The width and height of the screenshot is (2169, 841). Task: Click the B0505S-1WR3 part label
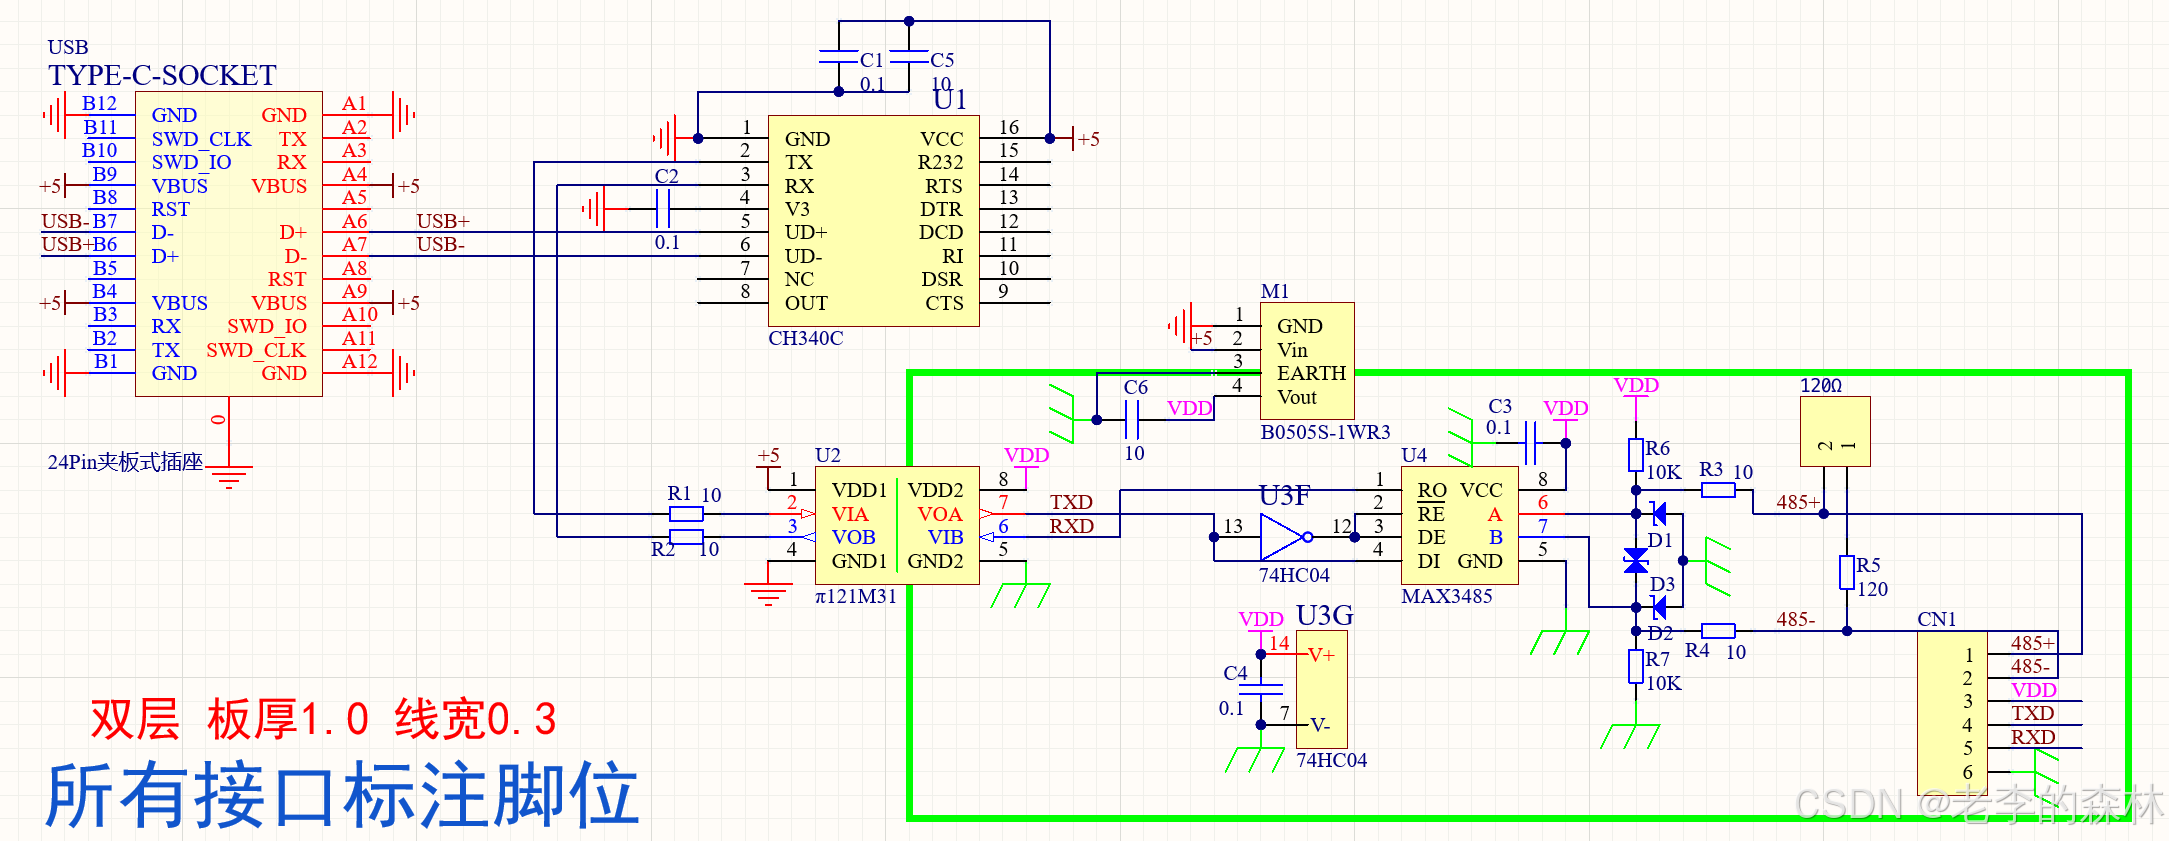[x=1325, y=432]
